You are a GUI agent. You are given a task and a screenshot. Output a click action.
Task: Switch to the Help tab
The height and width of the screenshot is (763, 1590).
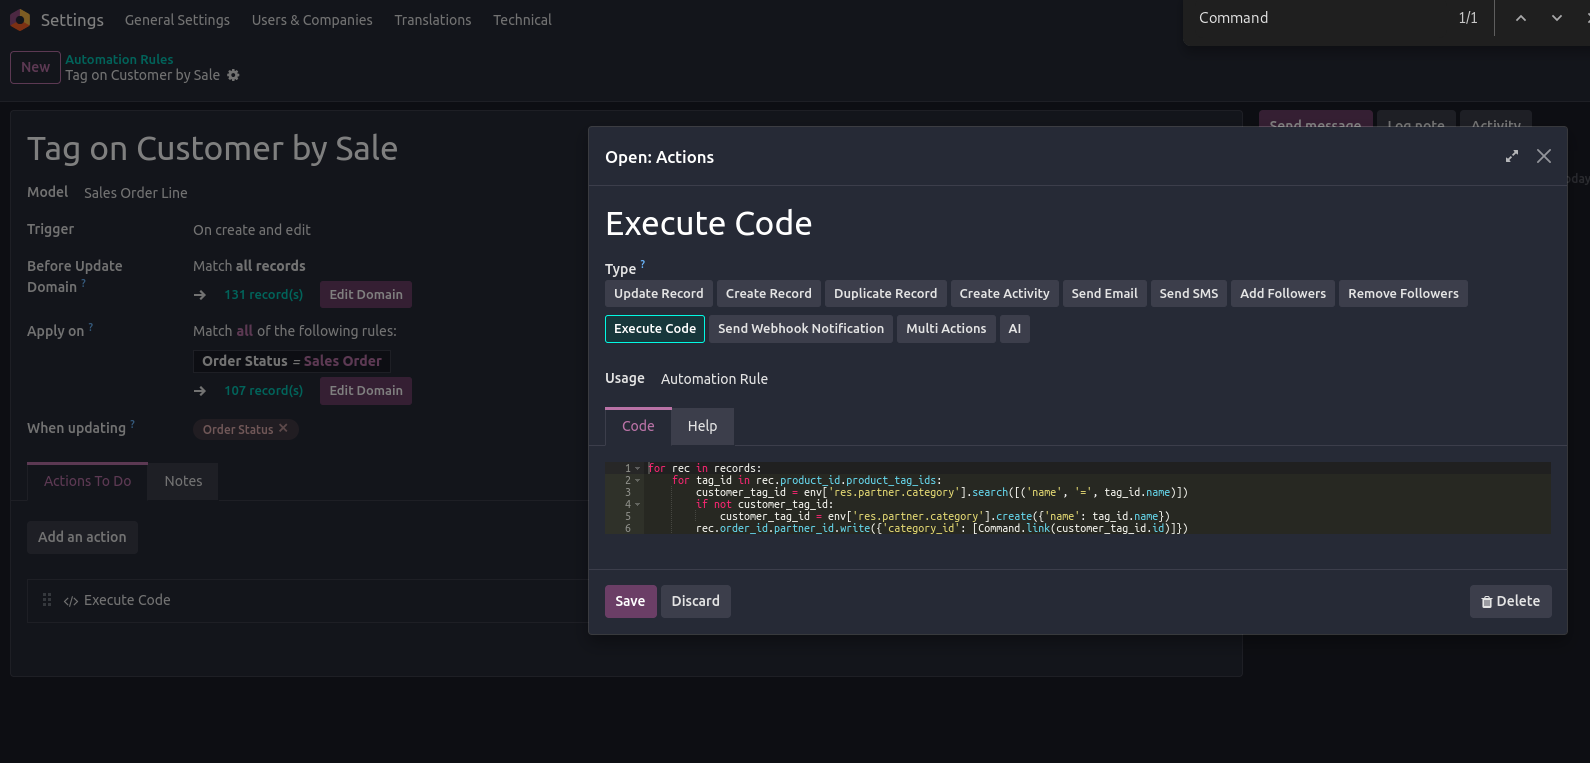702,426
